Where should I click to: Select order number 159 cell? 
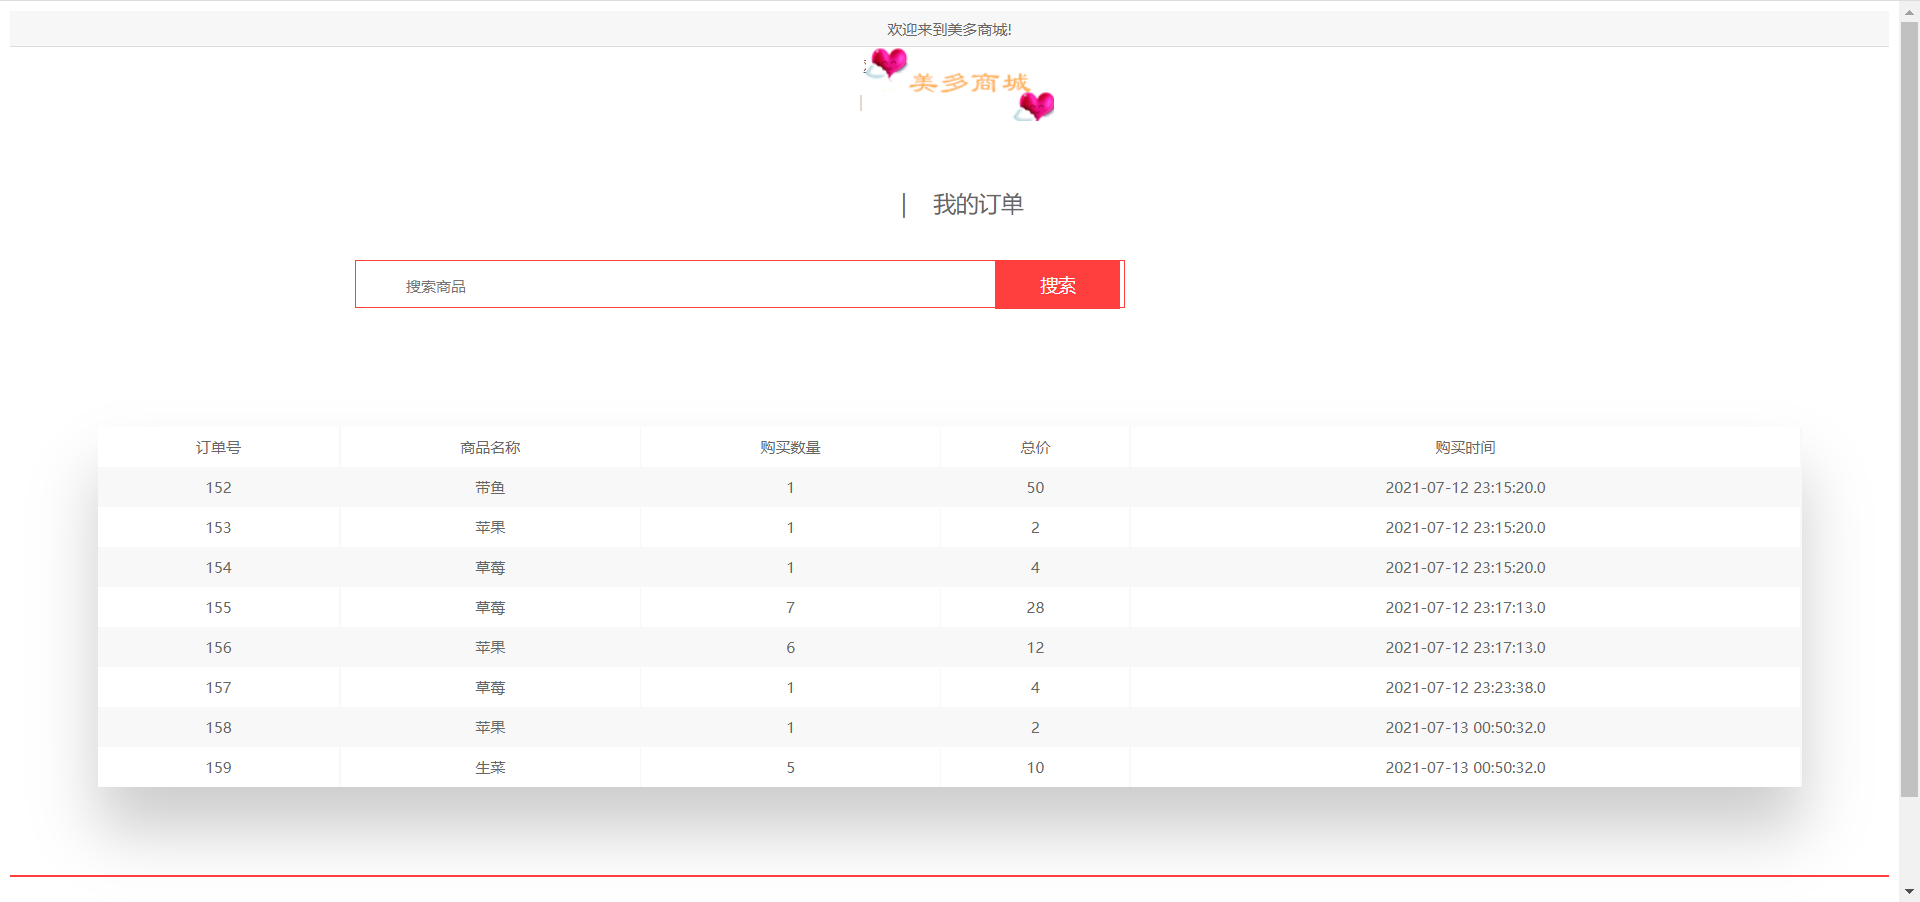click(x=218, y=767)
